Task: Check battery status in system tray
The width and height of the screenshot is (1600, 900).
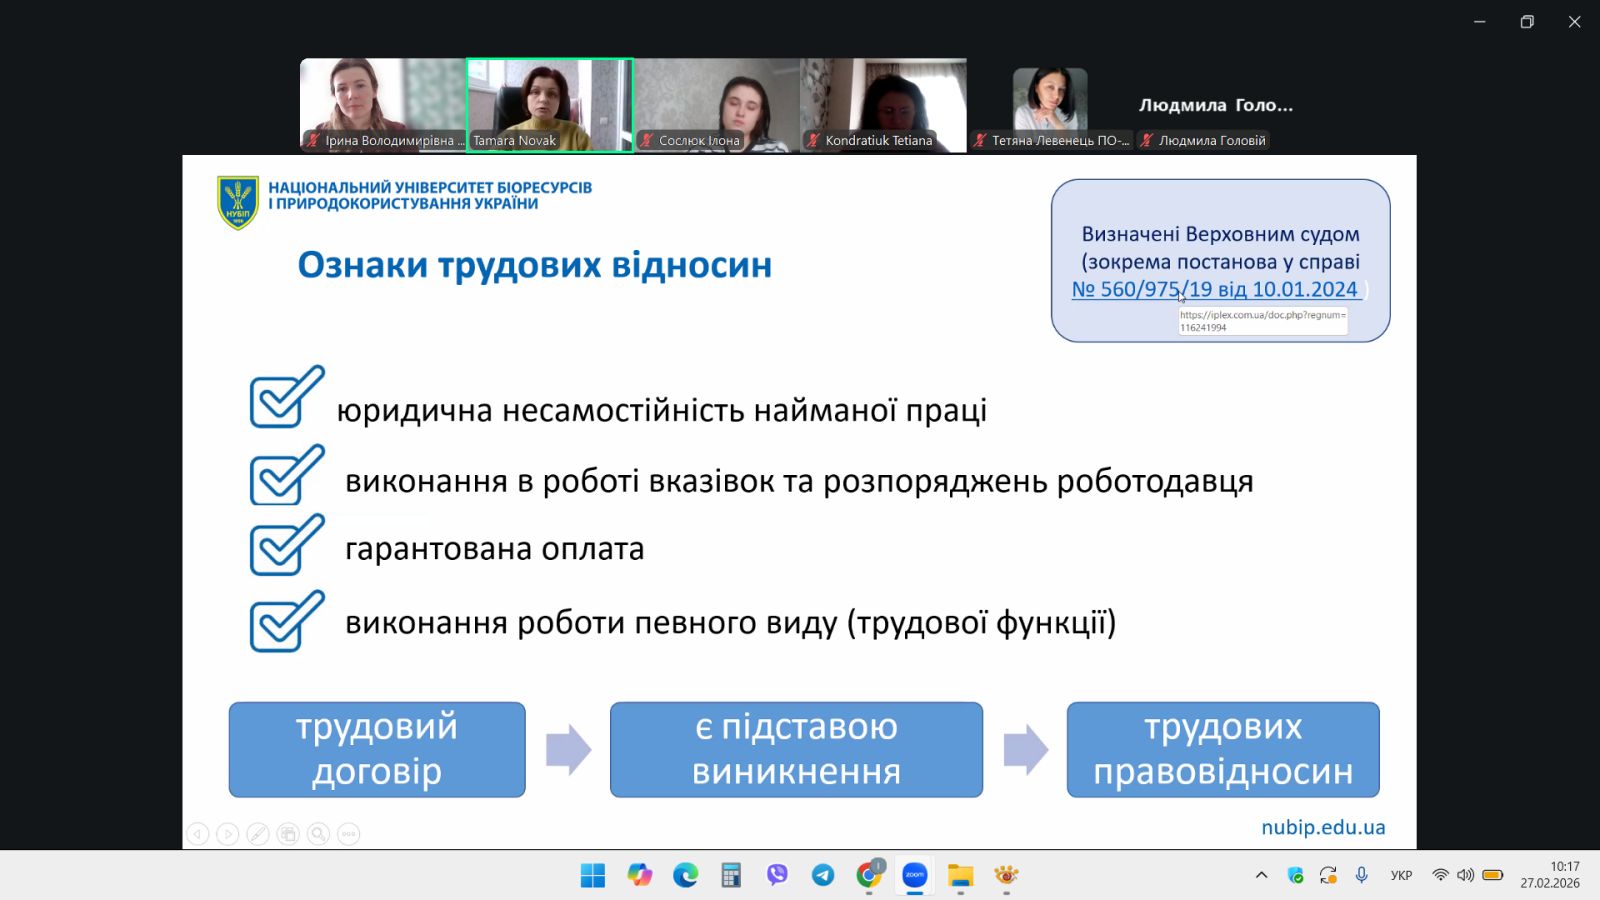Action: pos(1493,875)
